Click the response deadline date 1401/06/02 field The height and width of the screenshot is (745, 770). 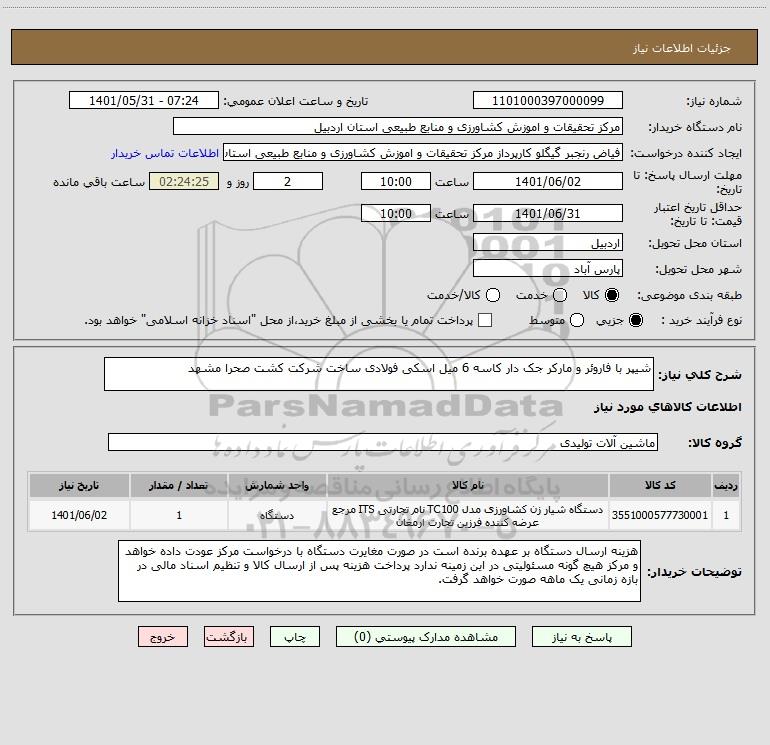pos(548,181)
